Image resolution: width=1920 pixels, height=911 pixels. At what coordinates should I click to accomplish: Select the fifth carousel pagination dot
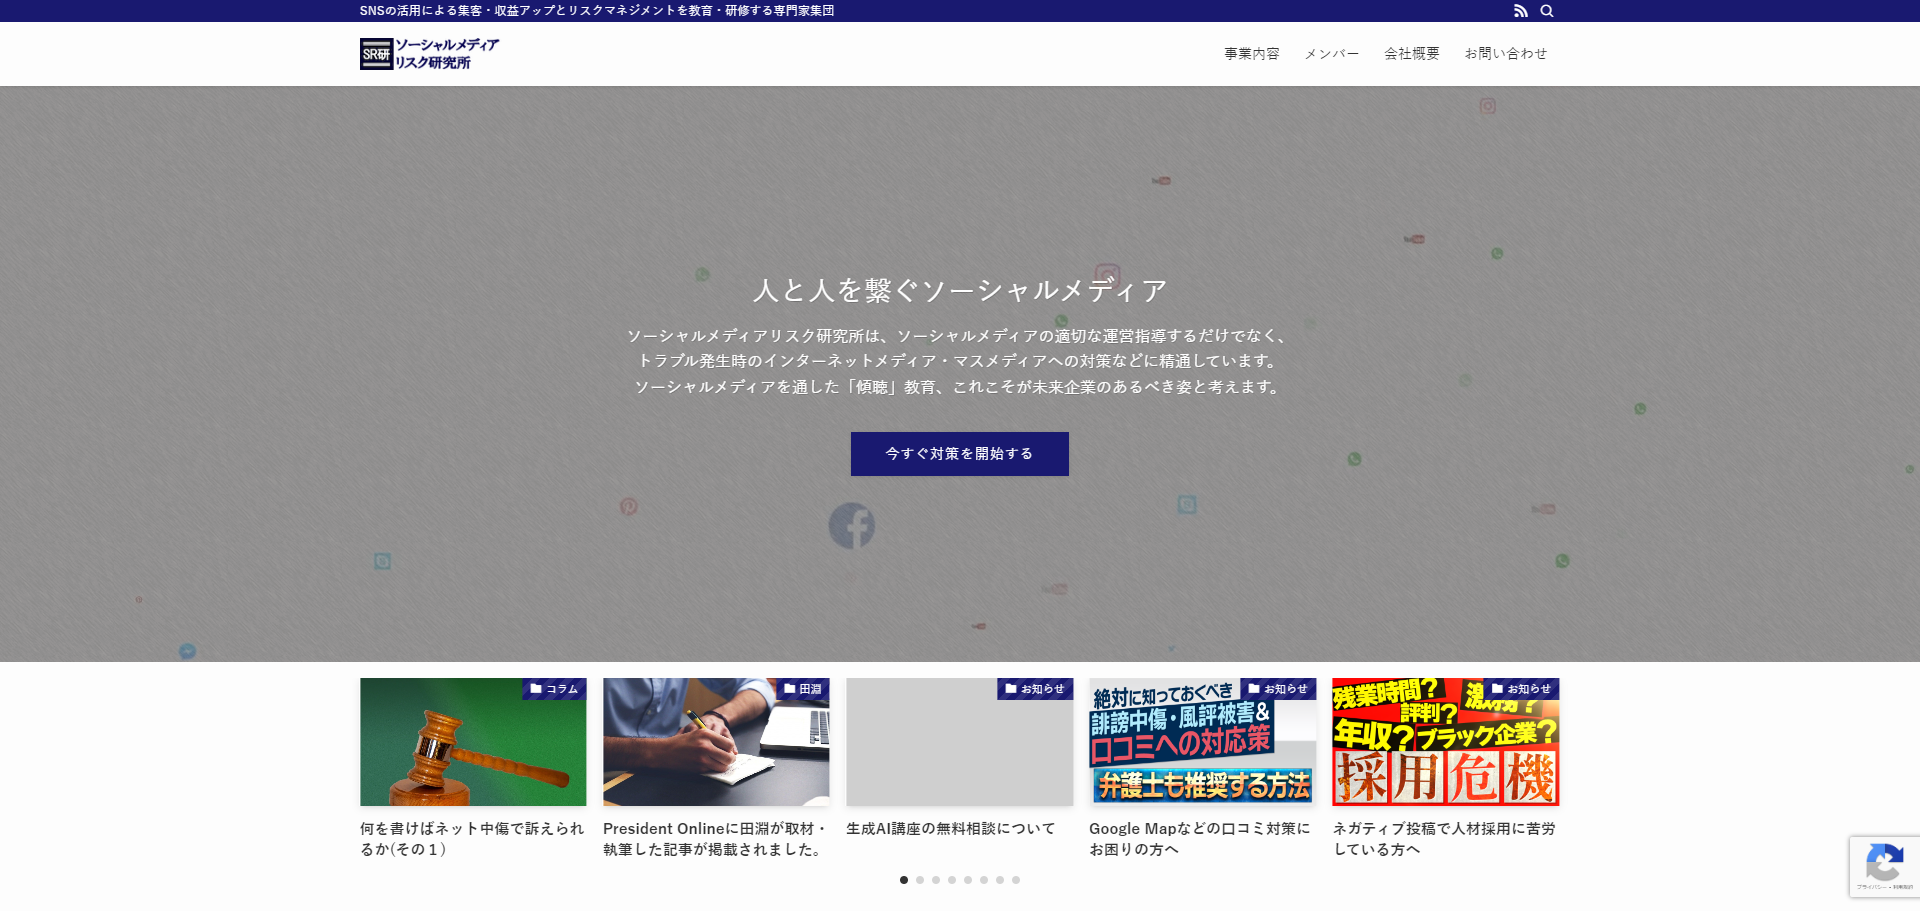968,880
